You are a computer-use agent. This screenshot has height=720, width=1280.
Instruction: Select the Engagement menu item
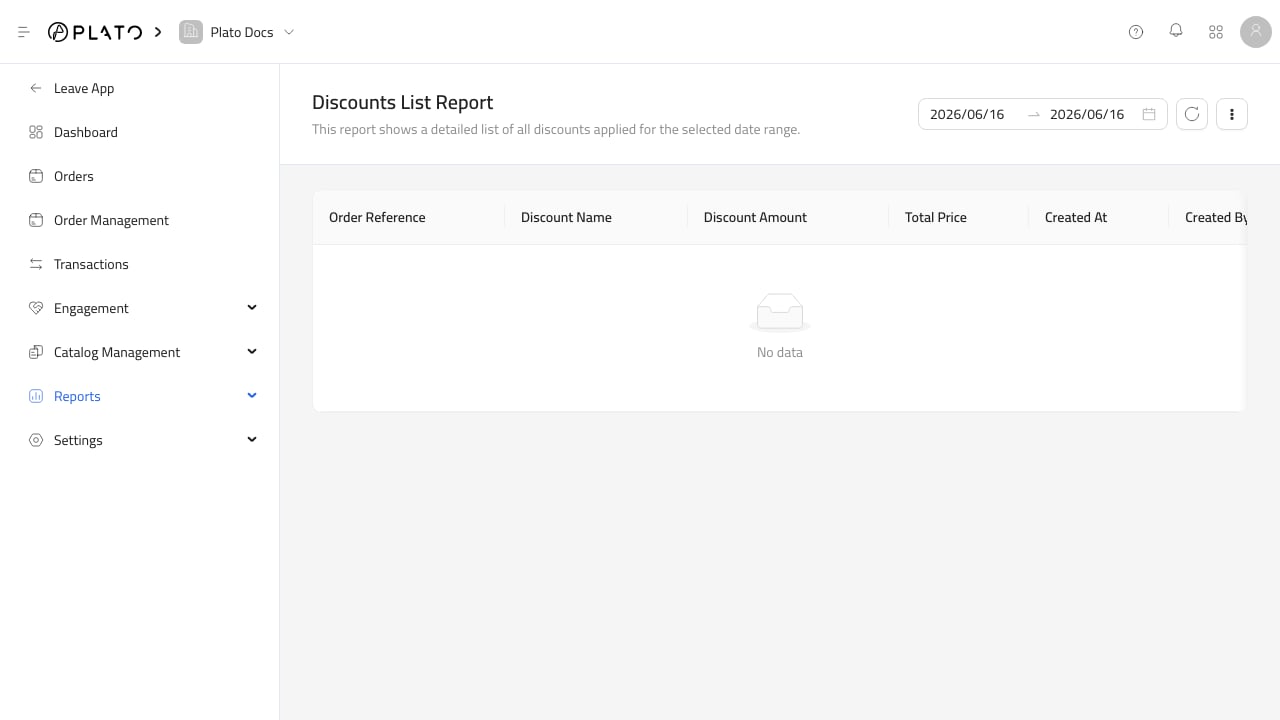[91, 308]
